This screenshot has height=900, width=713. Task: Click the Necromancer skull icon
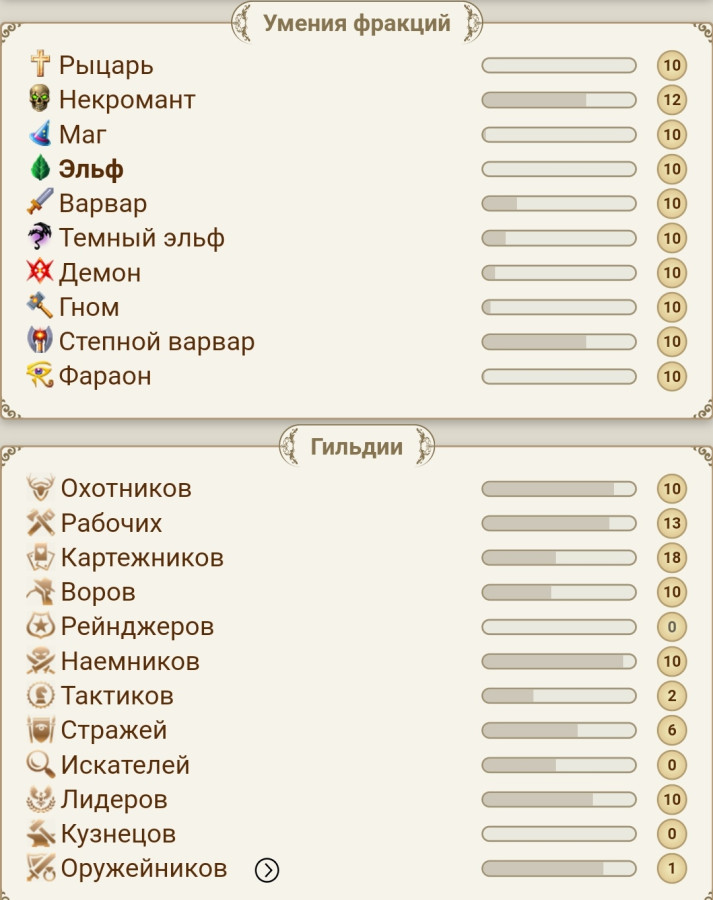40,98
